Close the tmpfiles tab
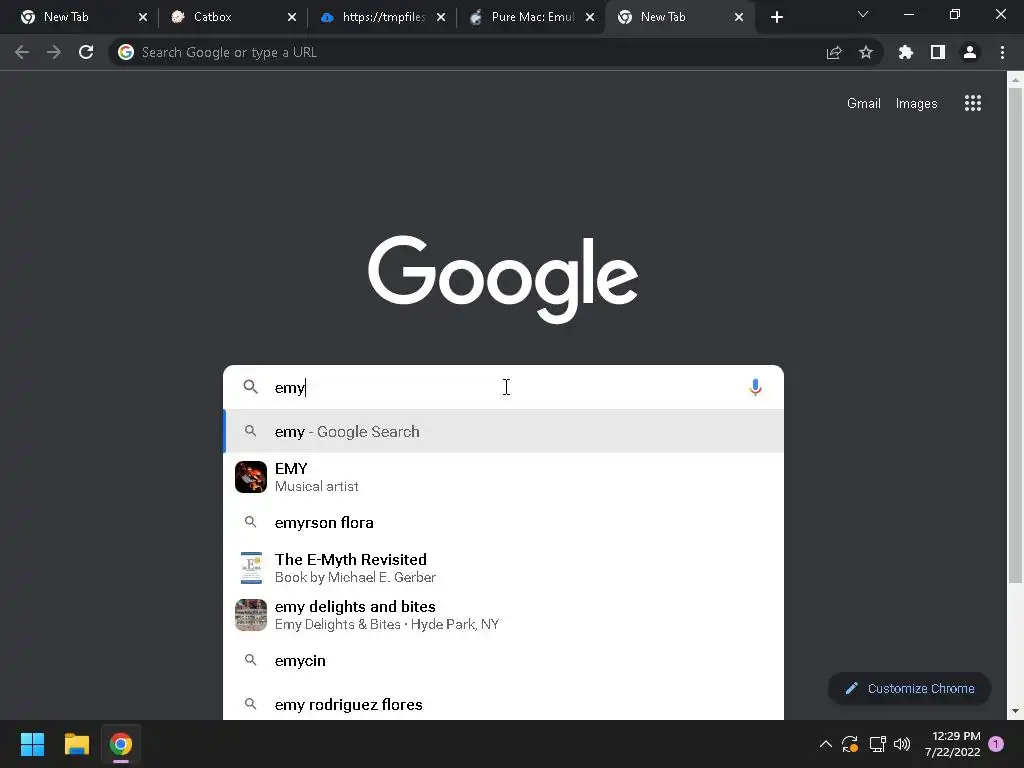Screen dimensions: 1024x768 click(441, 17)
